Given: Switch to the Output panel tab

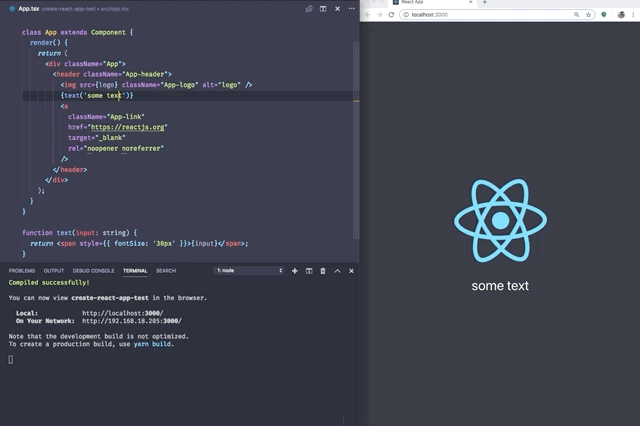Looking at the screenshot, I should tap(54, 271).
